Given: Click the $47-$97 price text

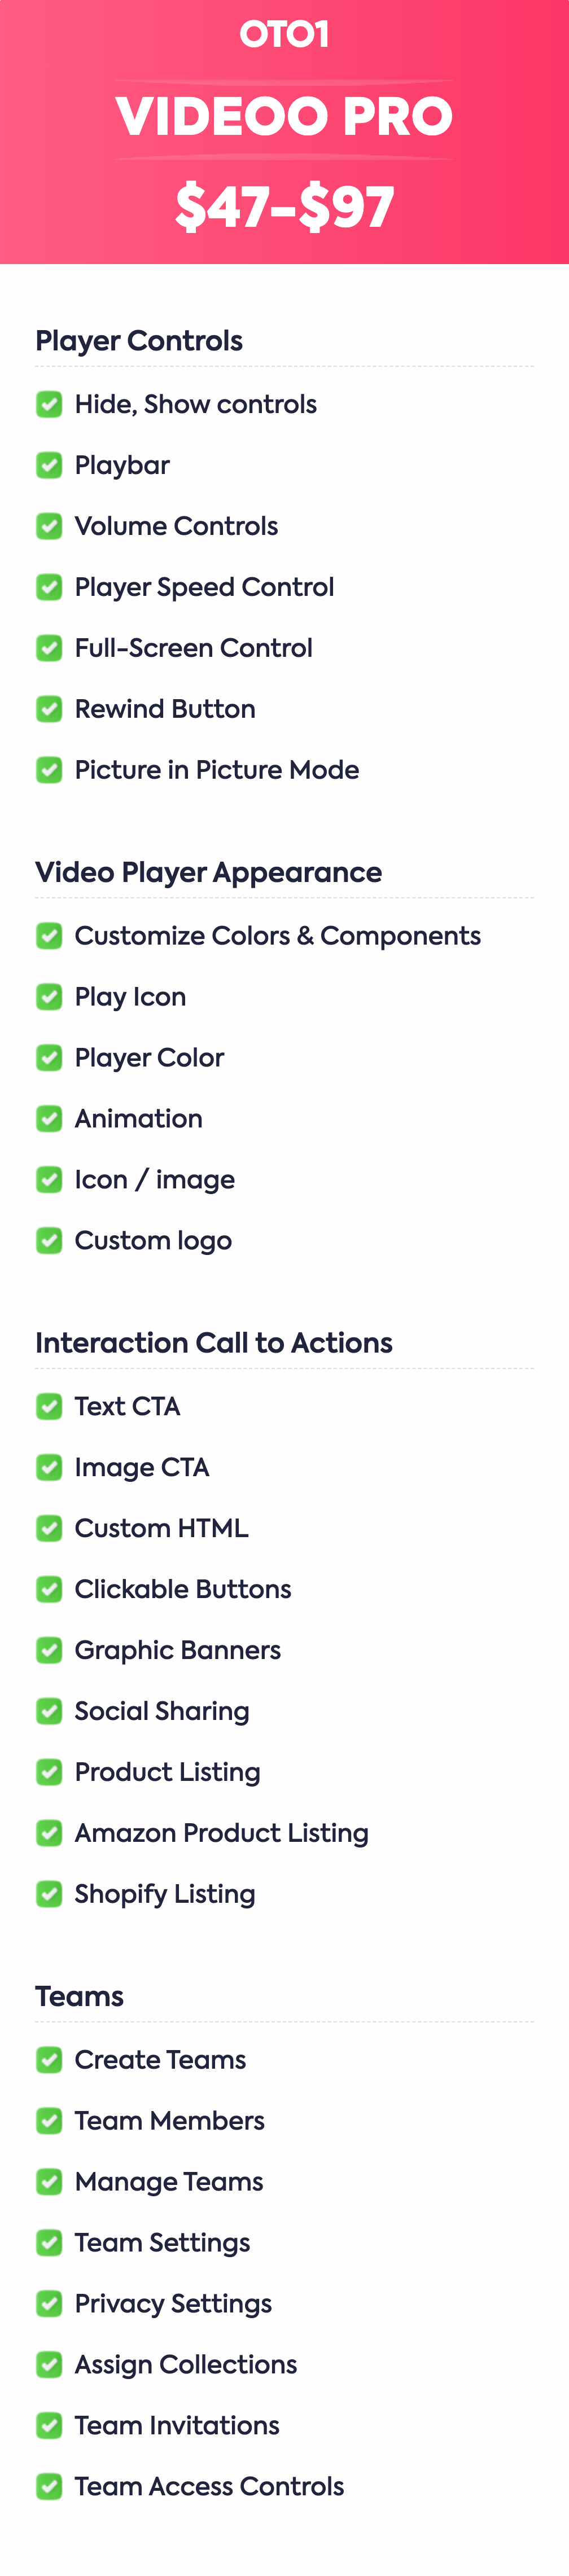Looking at the screenshot, I should pyautogui.click(x=284, y=207).
